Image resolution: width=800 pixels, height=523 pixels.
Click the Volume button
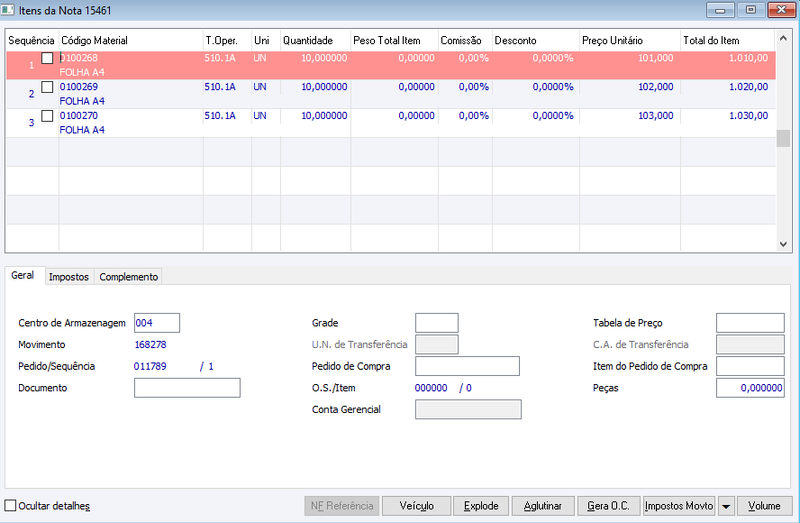point(764,506)
